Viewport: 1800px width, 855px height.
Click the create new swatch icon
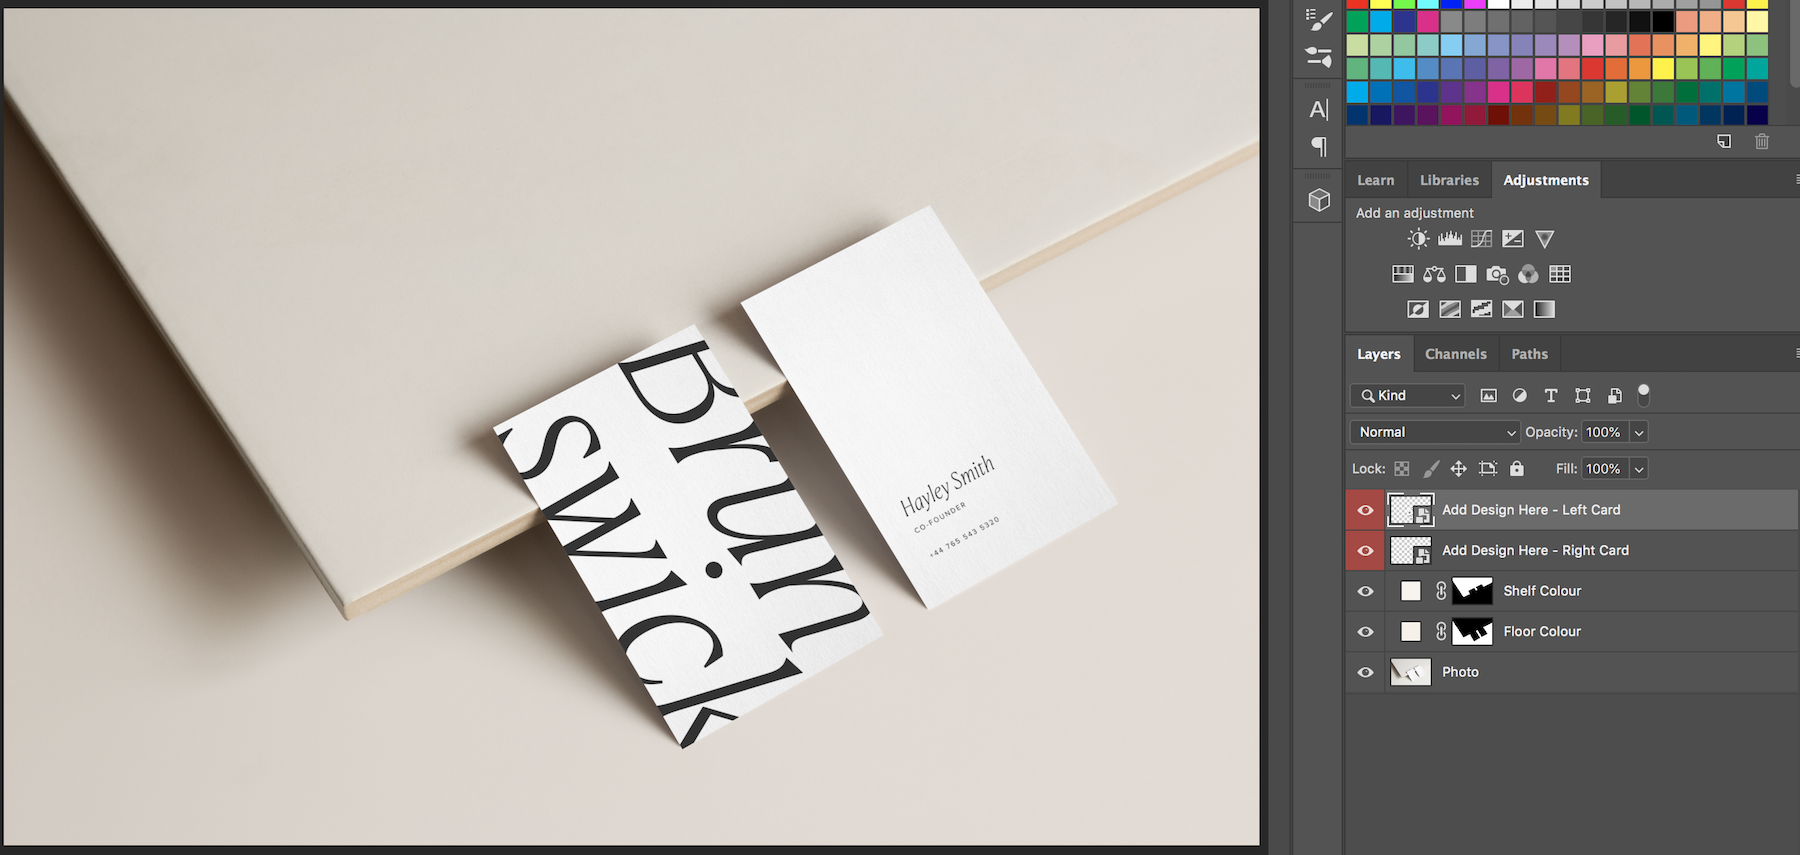click(1724, 142)
